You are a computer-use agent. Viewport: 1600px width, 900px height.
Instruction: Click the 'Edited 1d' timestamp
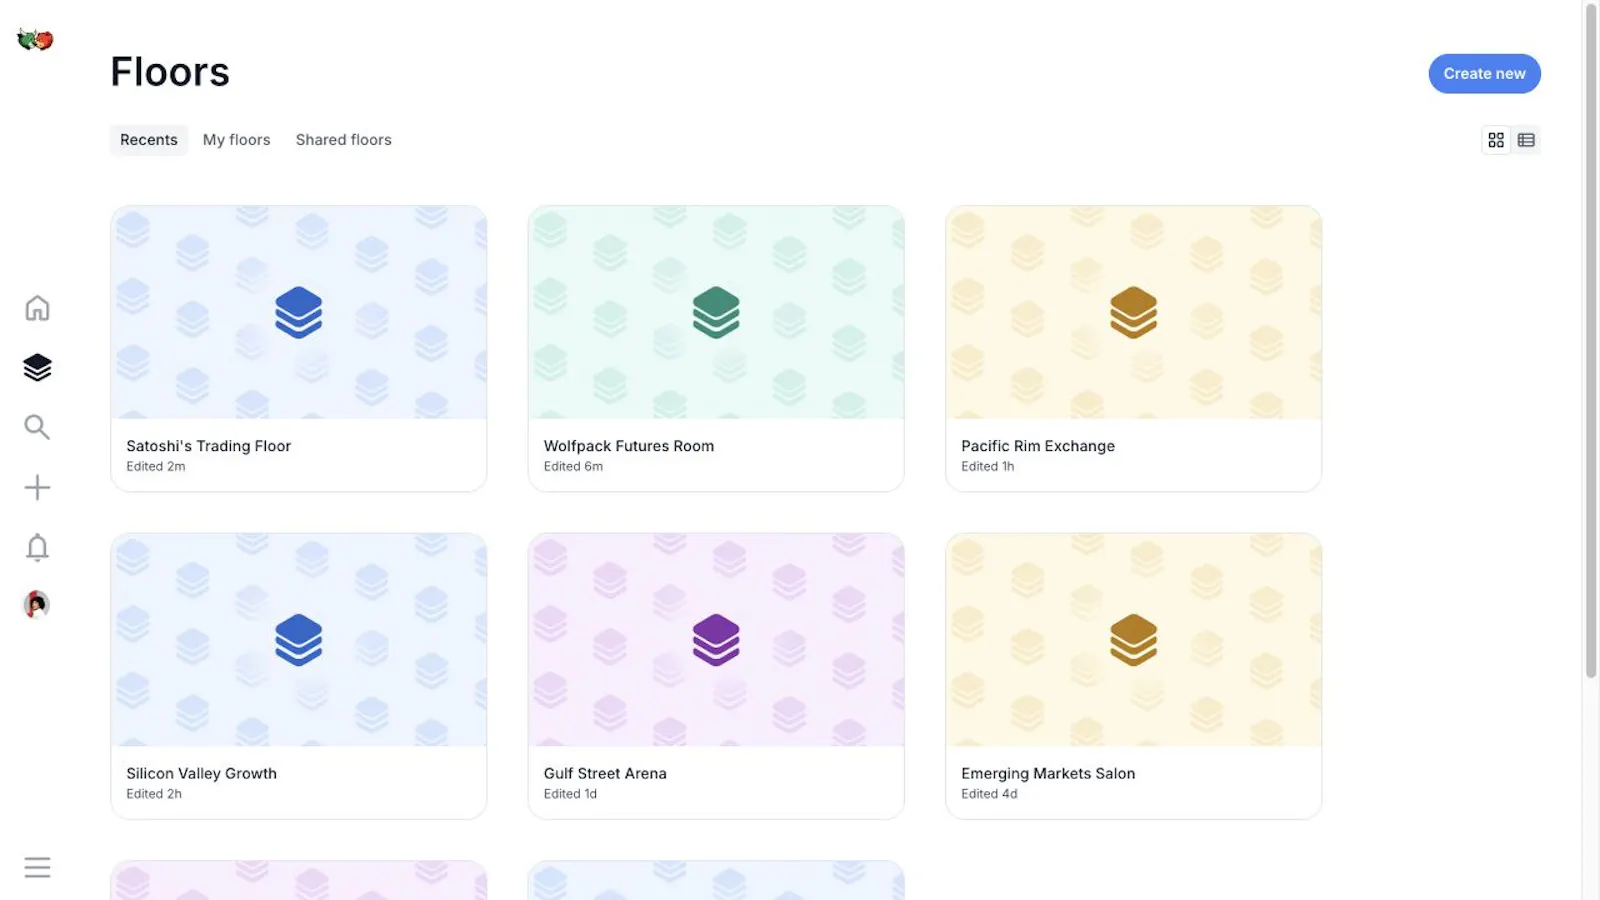[570, 794]
